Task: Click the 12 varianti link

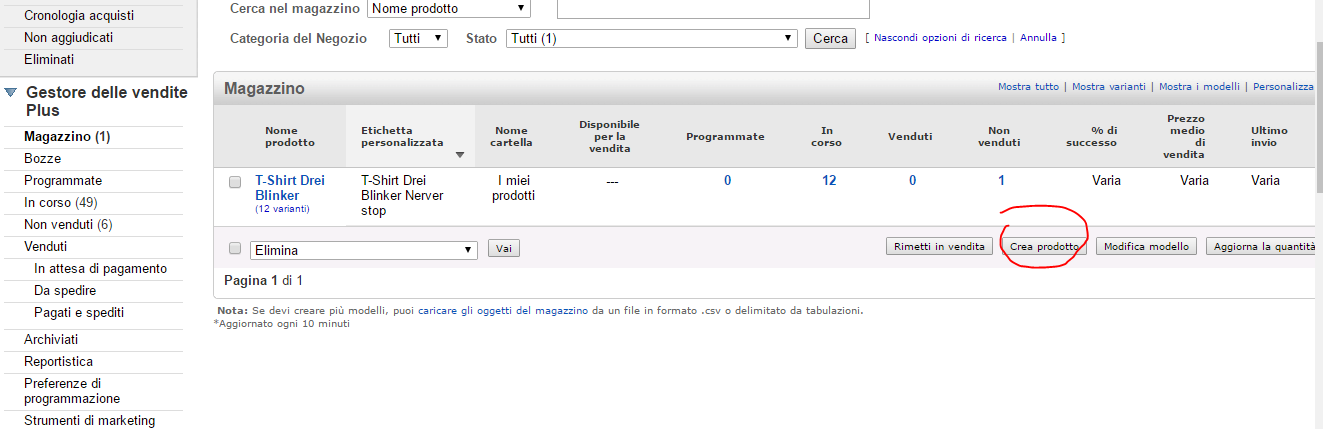Action: 282,209
